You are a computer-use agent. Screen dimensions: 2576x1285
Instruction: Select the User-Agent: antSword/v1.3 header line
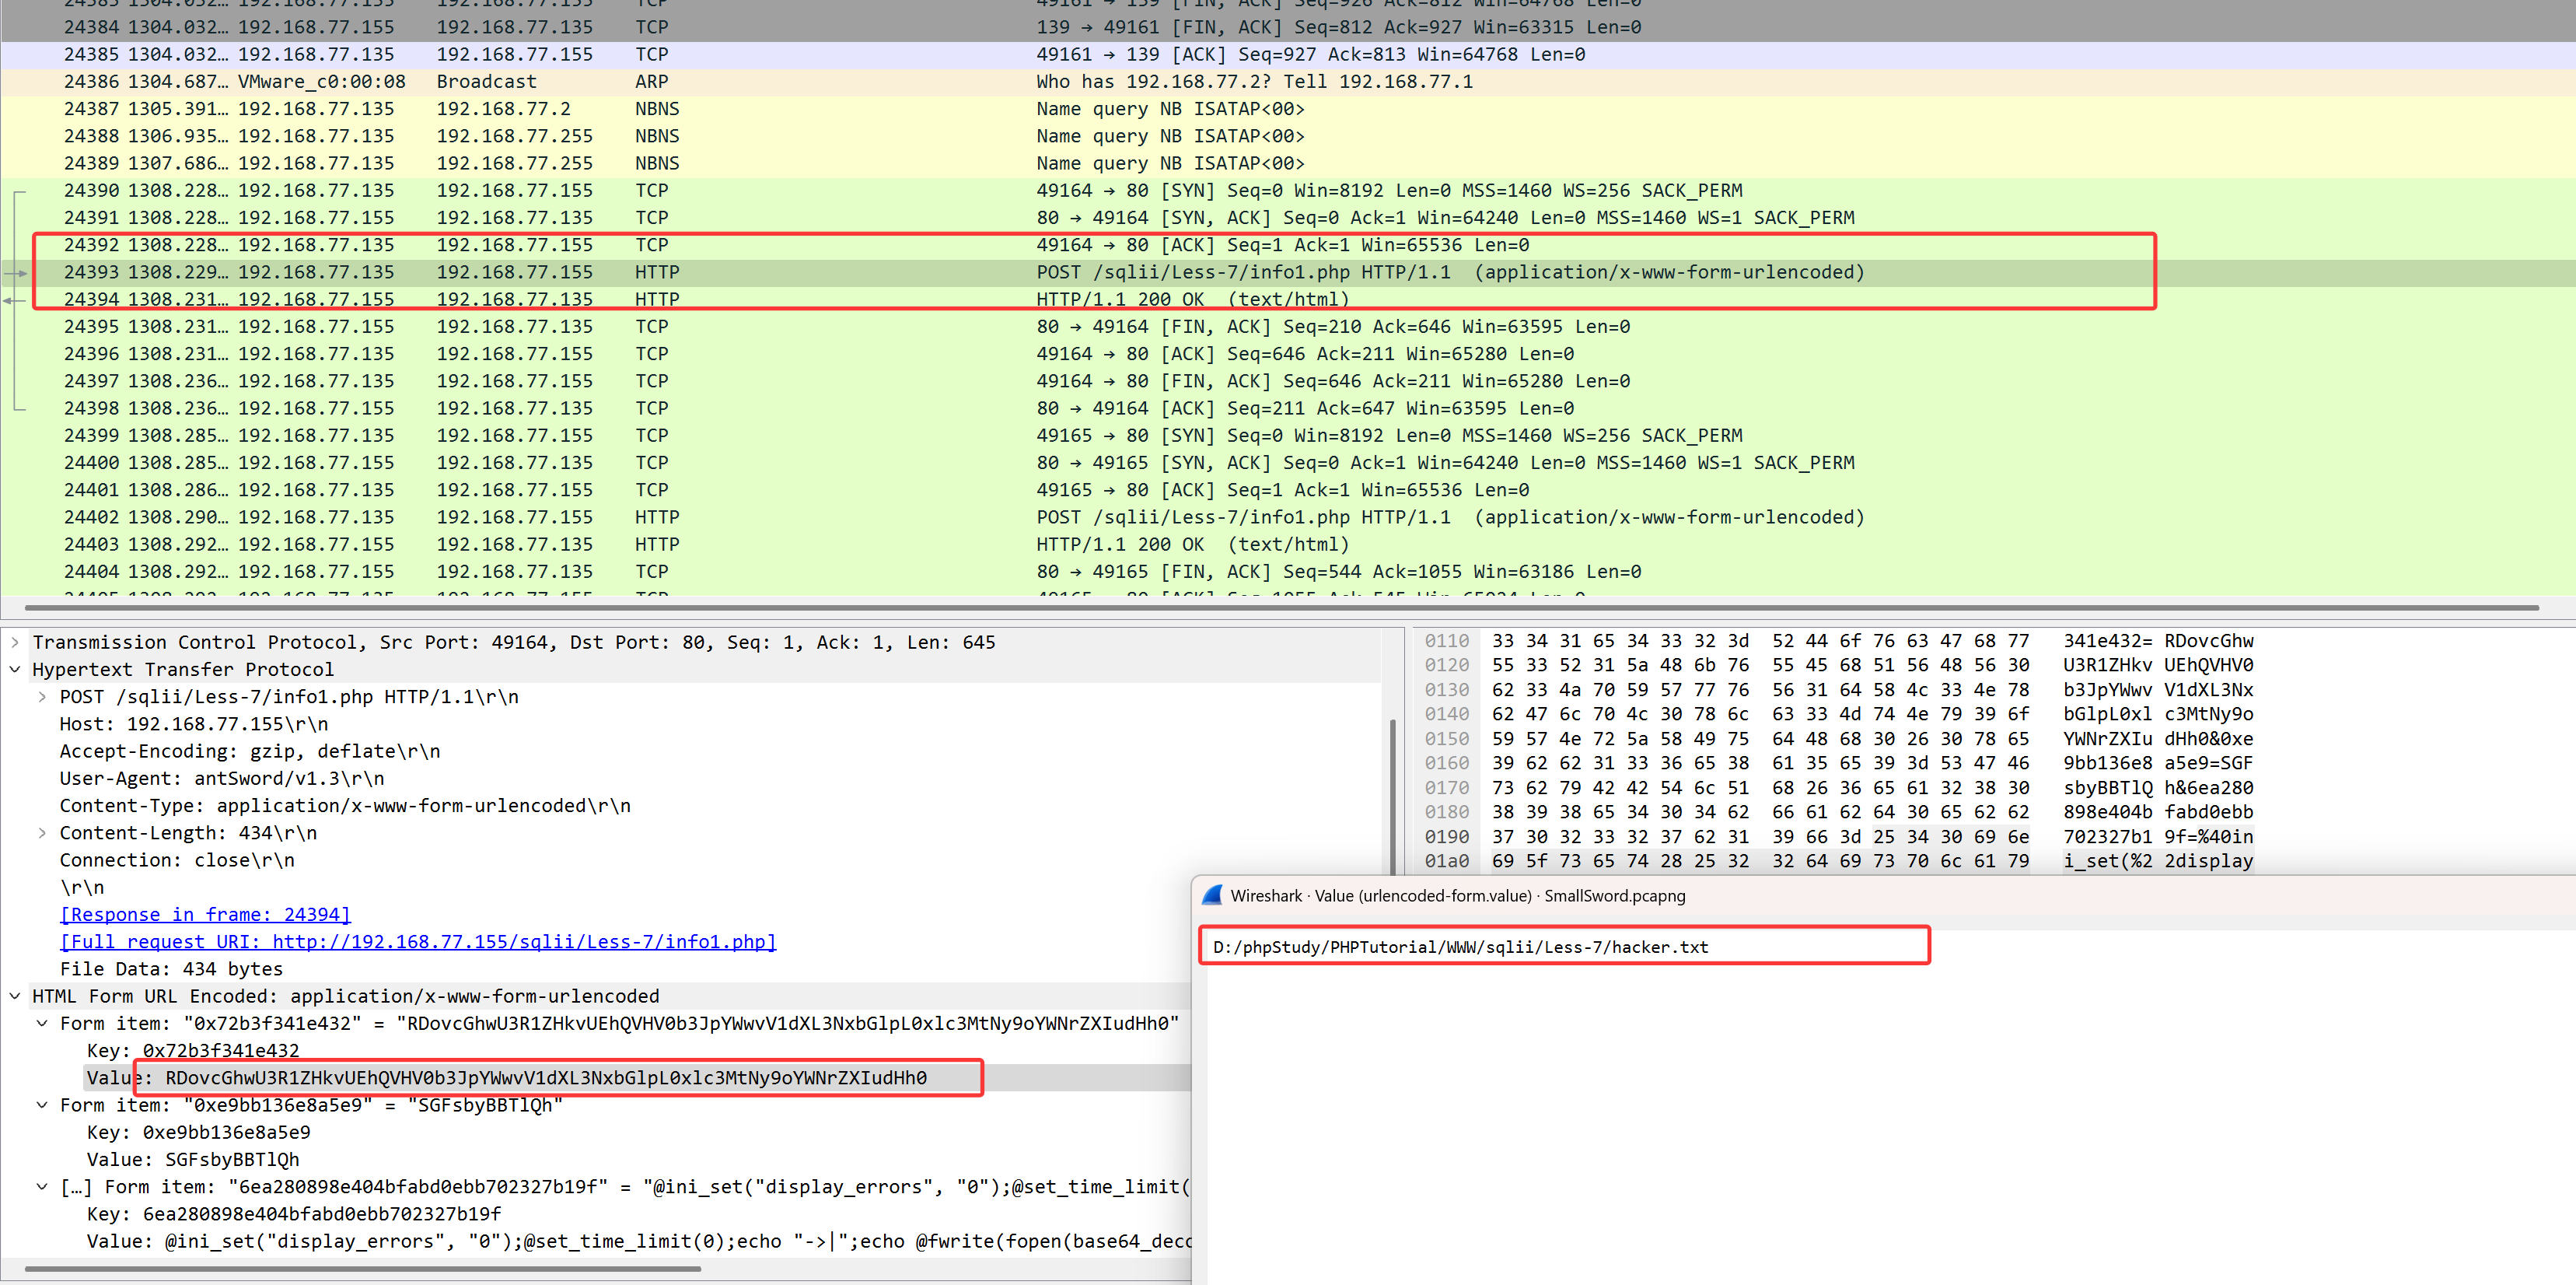[x=222, y=778]
